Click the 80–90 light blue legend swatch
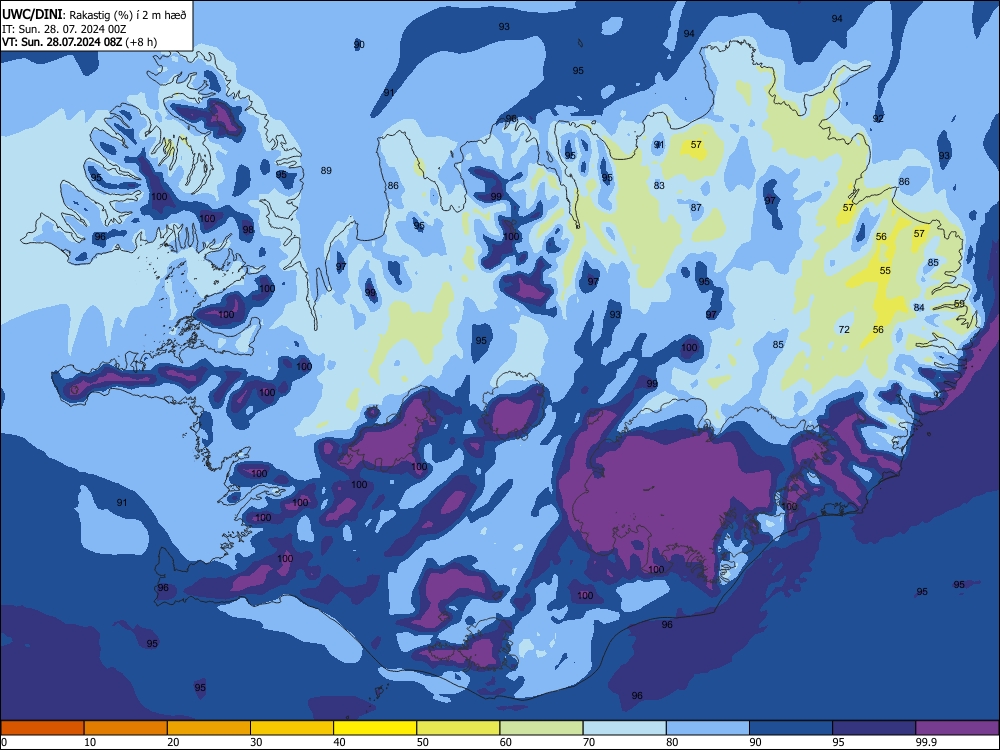The image size is (1000, 750). click(708, 728)
